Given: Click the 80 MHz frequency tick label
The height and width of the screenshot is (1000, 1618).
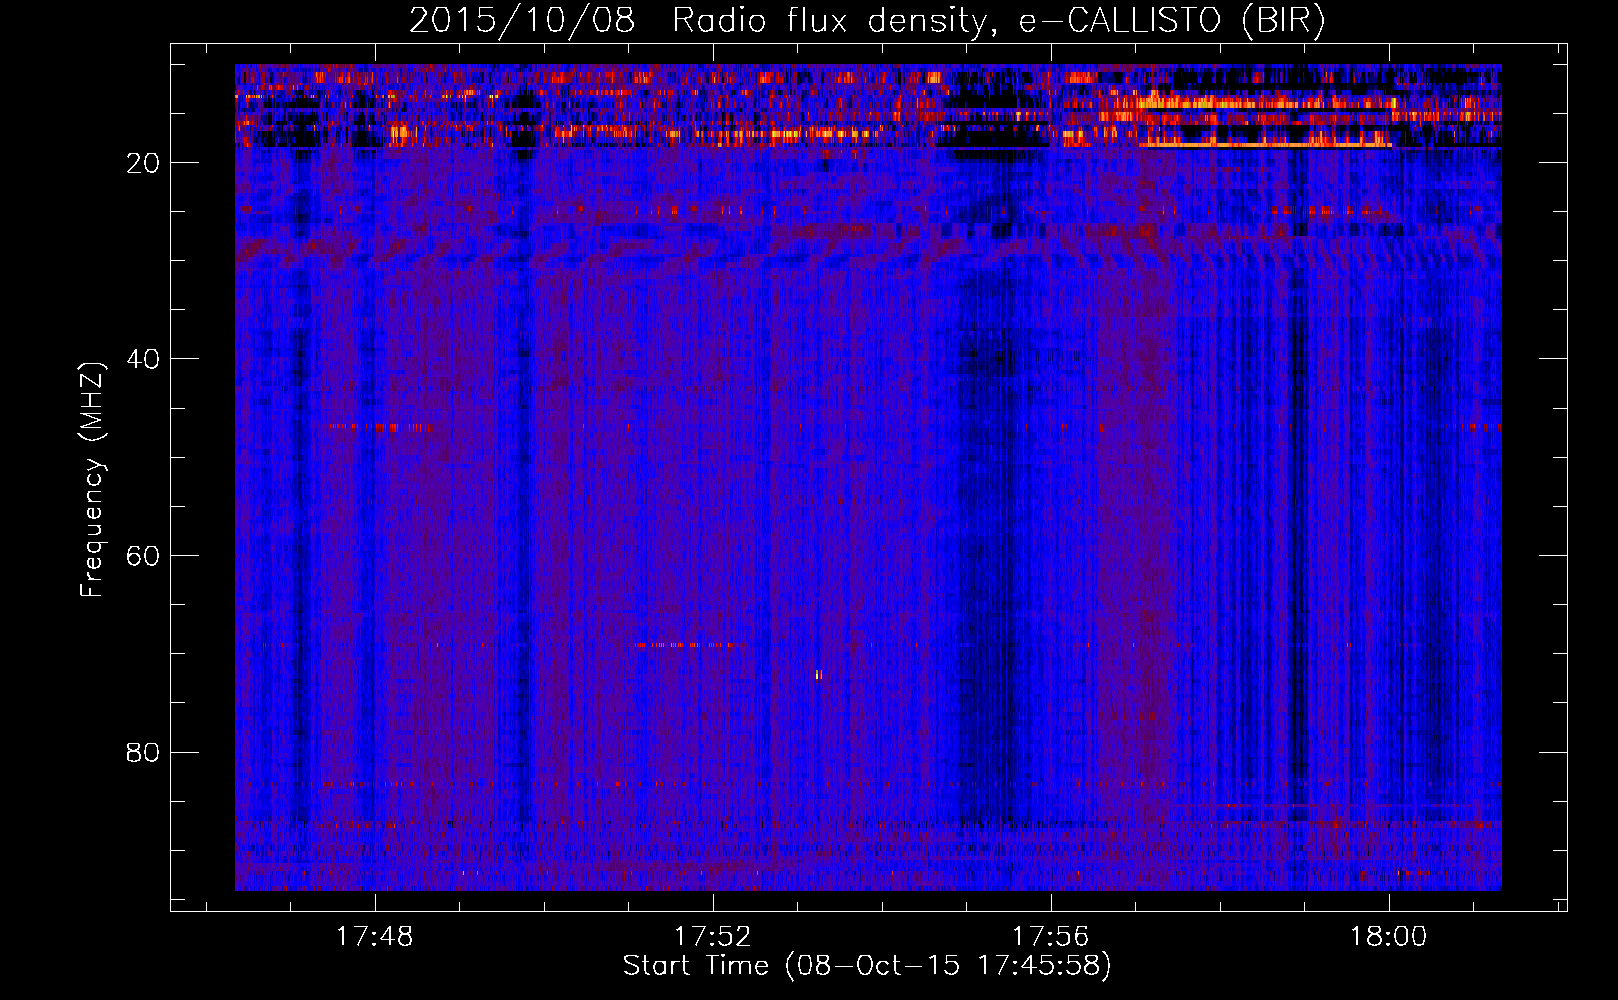Looking at the screenshot, I should 143,752.
